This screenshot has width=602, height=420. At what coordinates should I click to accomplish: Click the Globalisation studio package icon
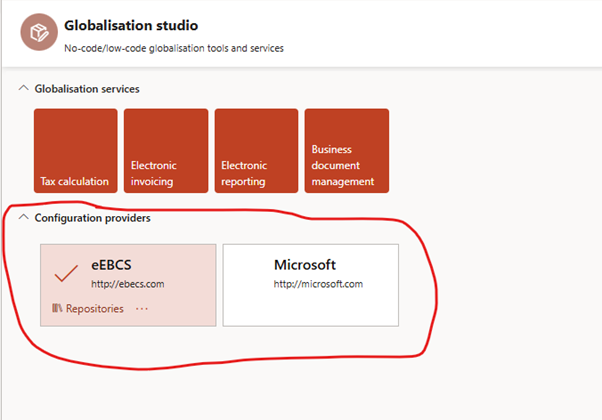click(39, 32)
